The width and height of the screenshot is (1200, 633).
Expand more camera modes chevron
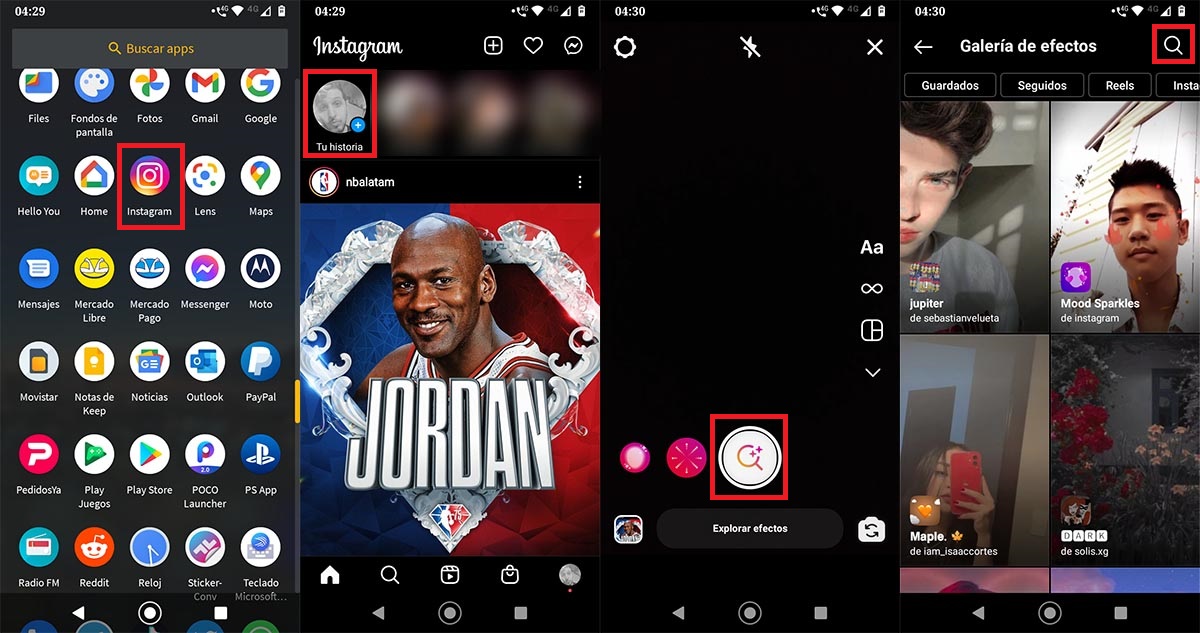(872, 372)
